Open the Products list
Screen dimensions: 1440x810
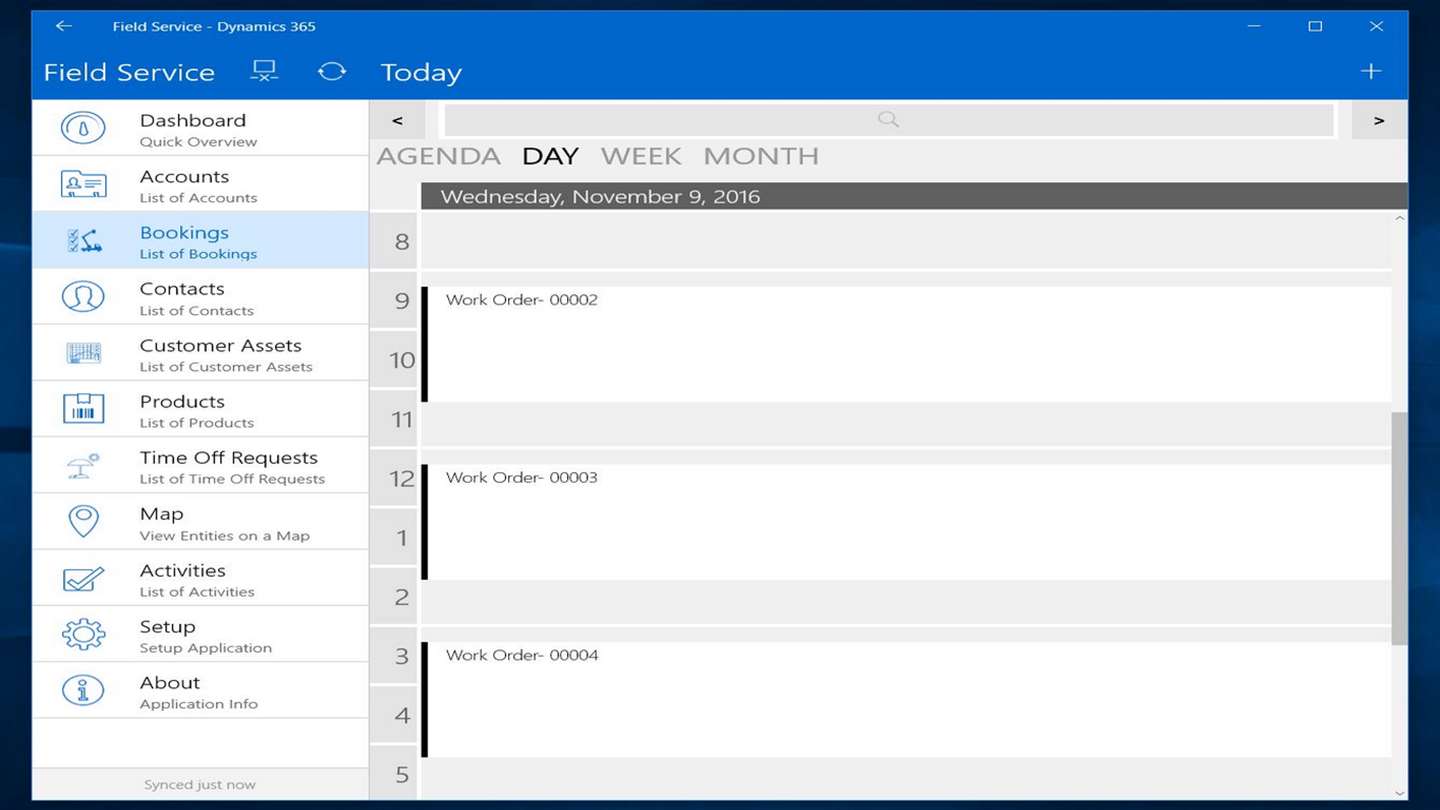[x=200, y=409]
